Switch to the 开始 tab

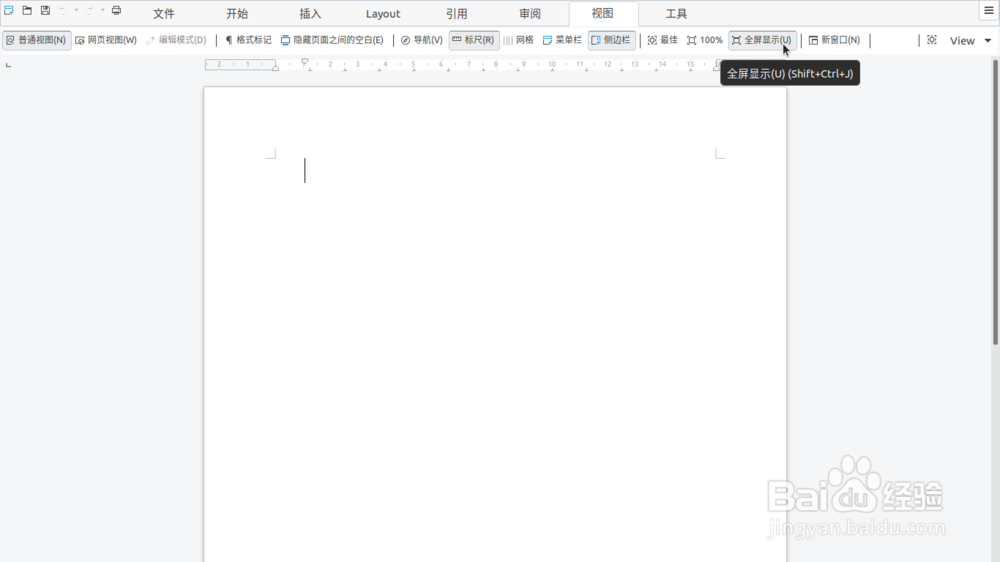[x=237, y=13]
